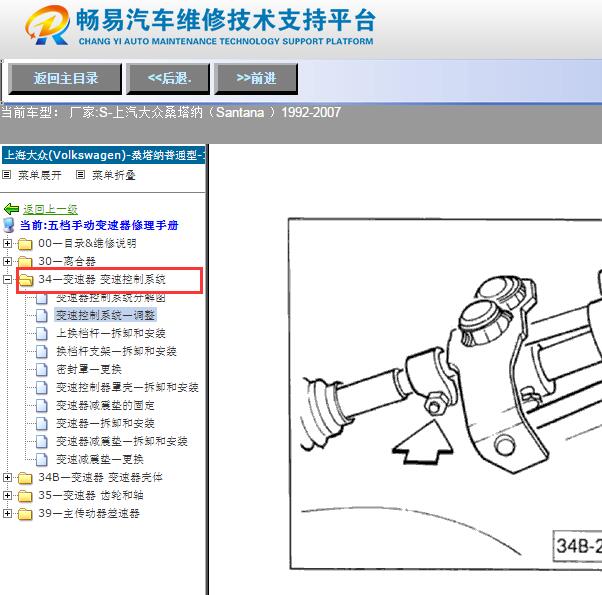602x595 pixels.
Task: Click the folder icon for 39—主传动器差速器
Action: click(x=25, y=514)
